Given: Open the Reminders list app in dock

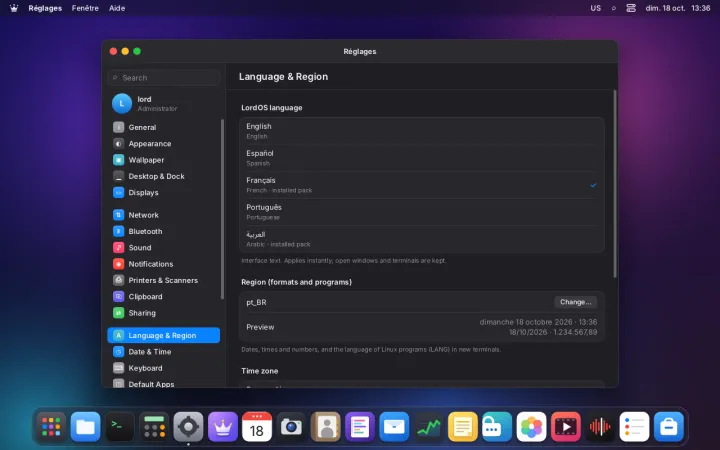Looking at the screenshot, I should pos(634,427).
